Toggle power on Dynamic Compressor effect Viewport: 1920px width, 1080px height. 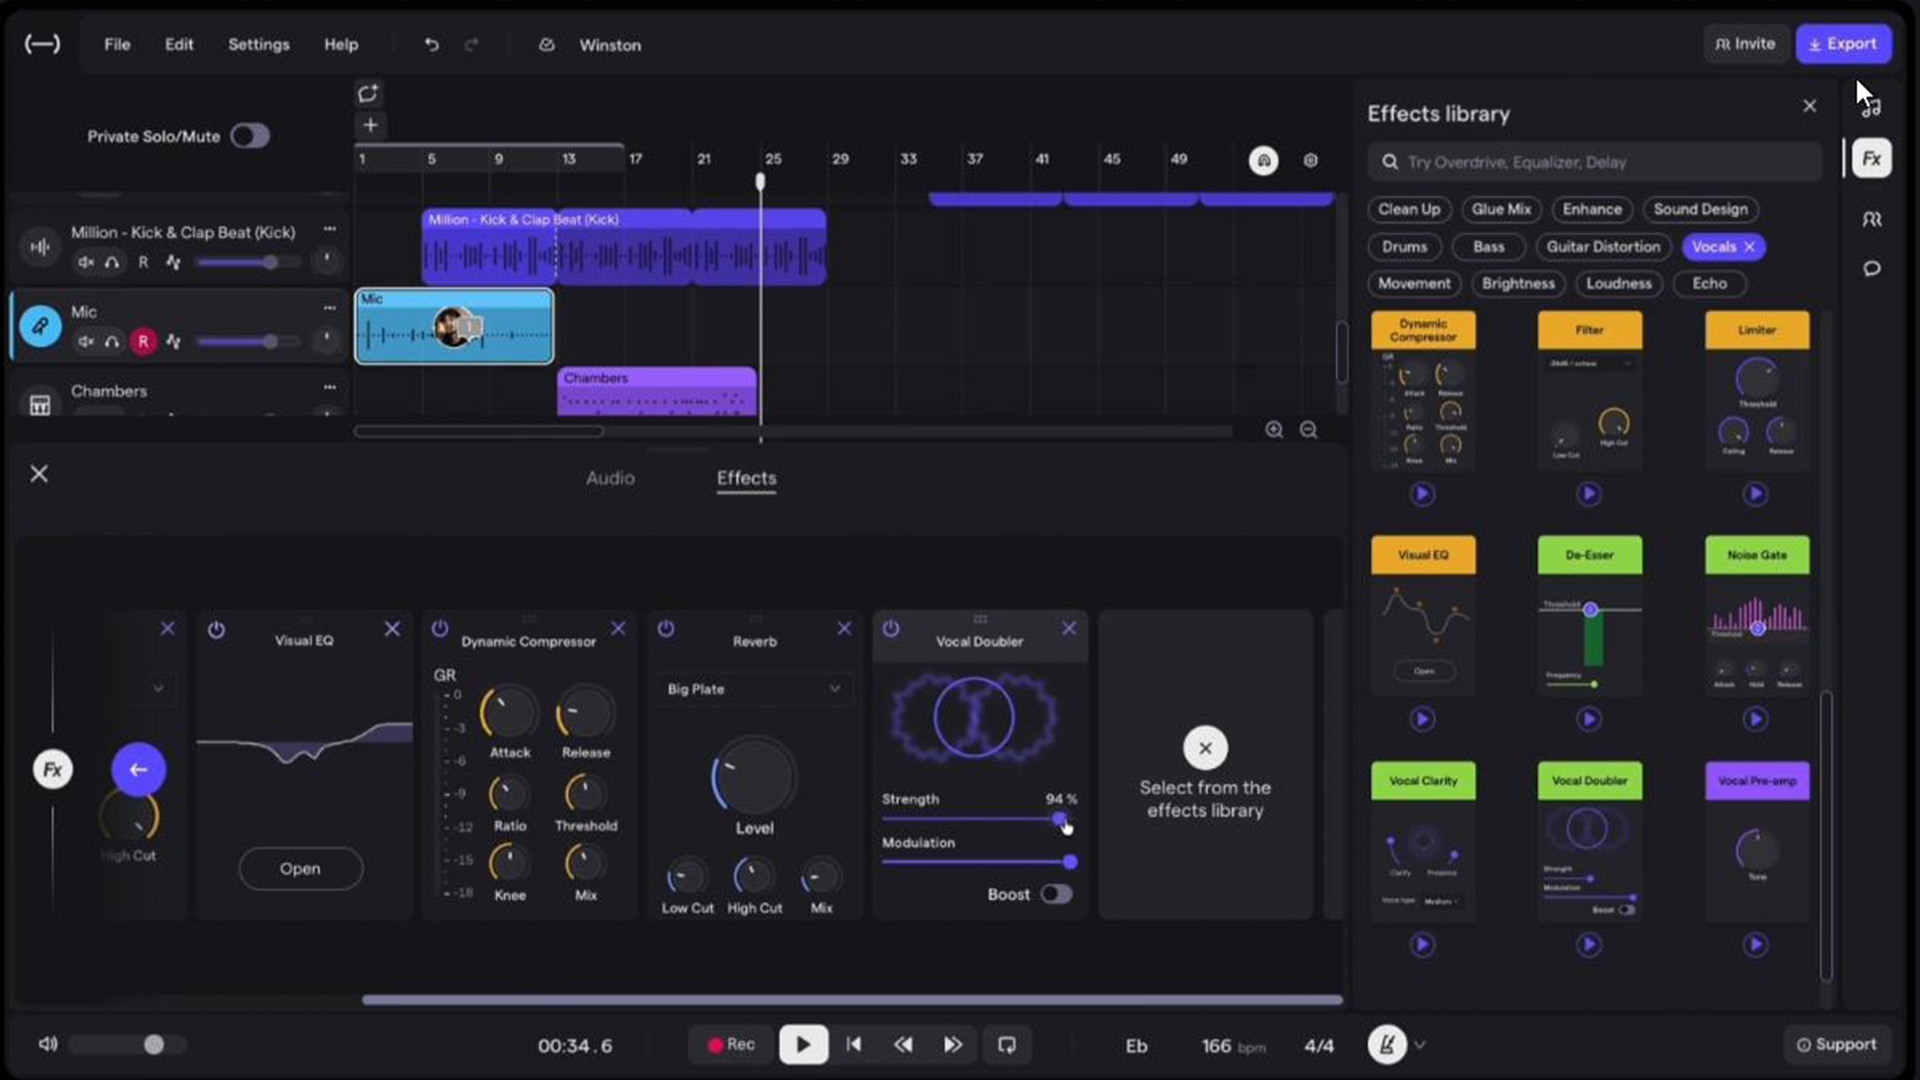click(439, 629)
